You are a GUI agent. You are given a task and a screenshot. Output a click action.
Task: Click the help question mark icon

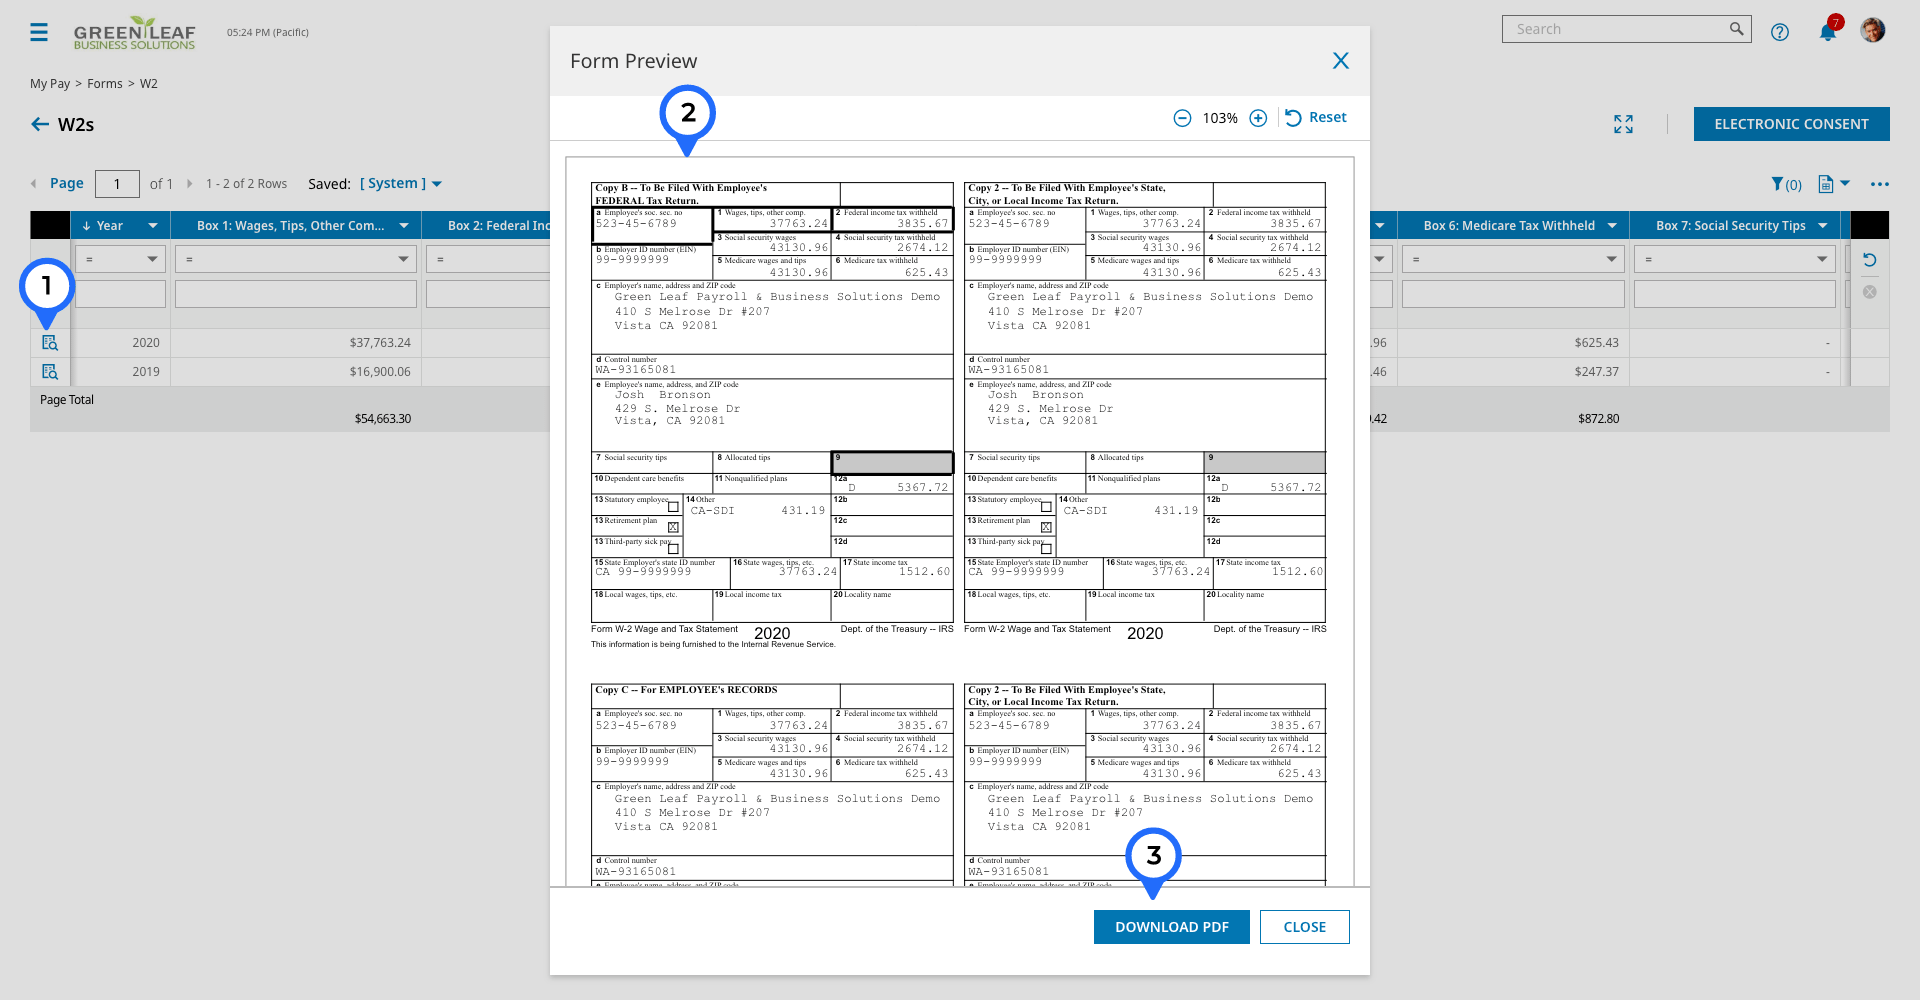(x=1779, y=32)
